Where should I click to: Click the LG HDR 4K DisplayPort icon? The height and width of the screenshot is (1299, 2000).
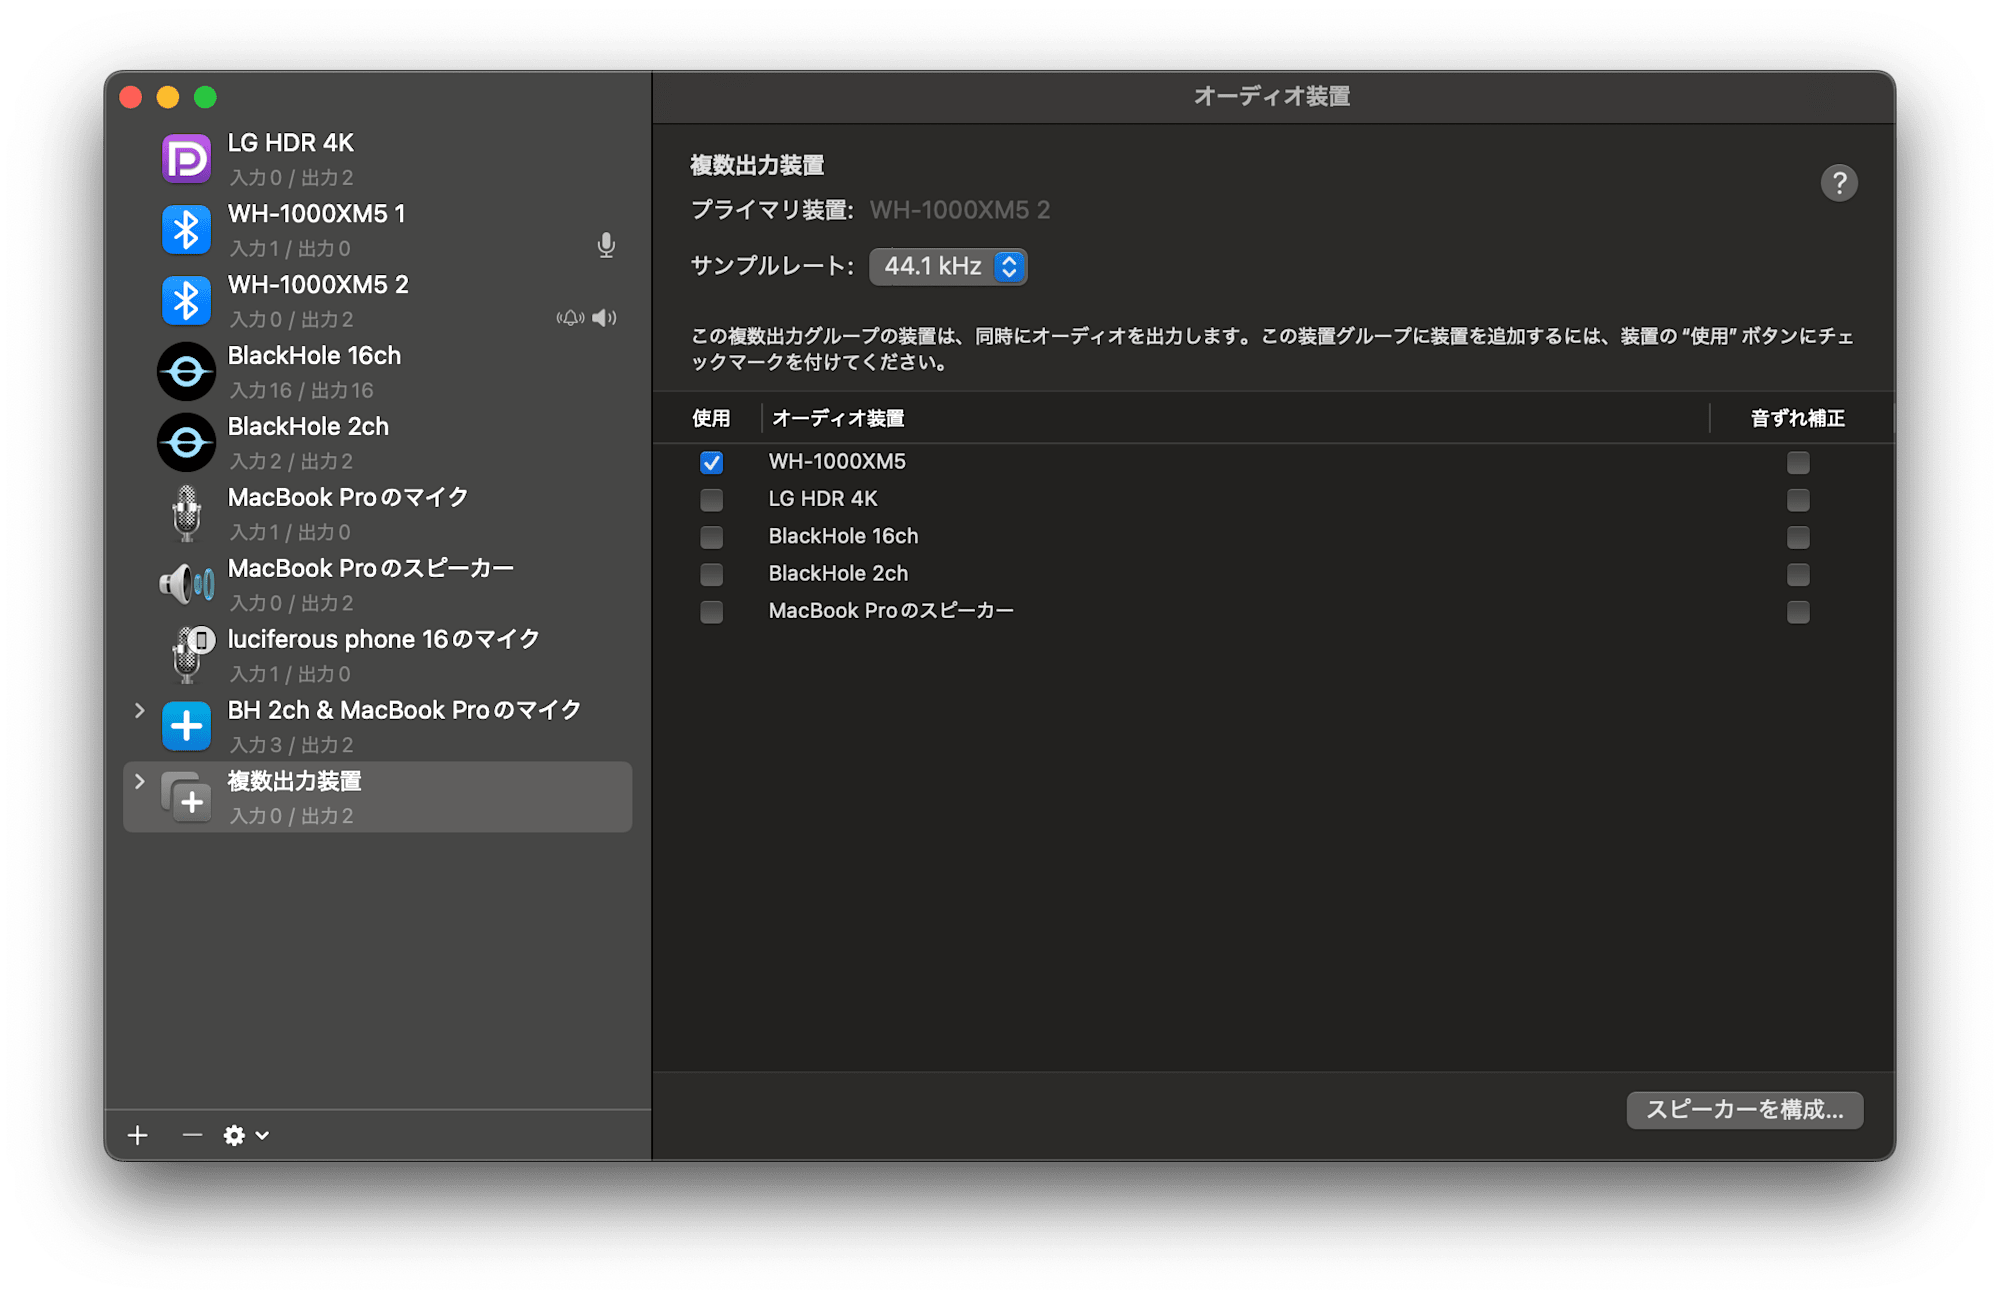(x=186, y=159)
